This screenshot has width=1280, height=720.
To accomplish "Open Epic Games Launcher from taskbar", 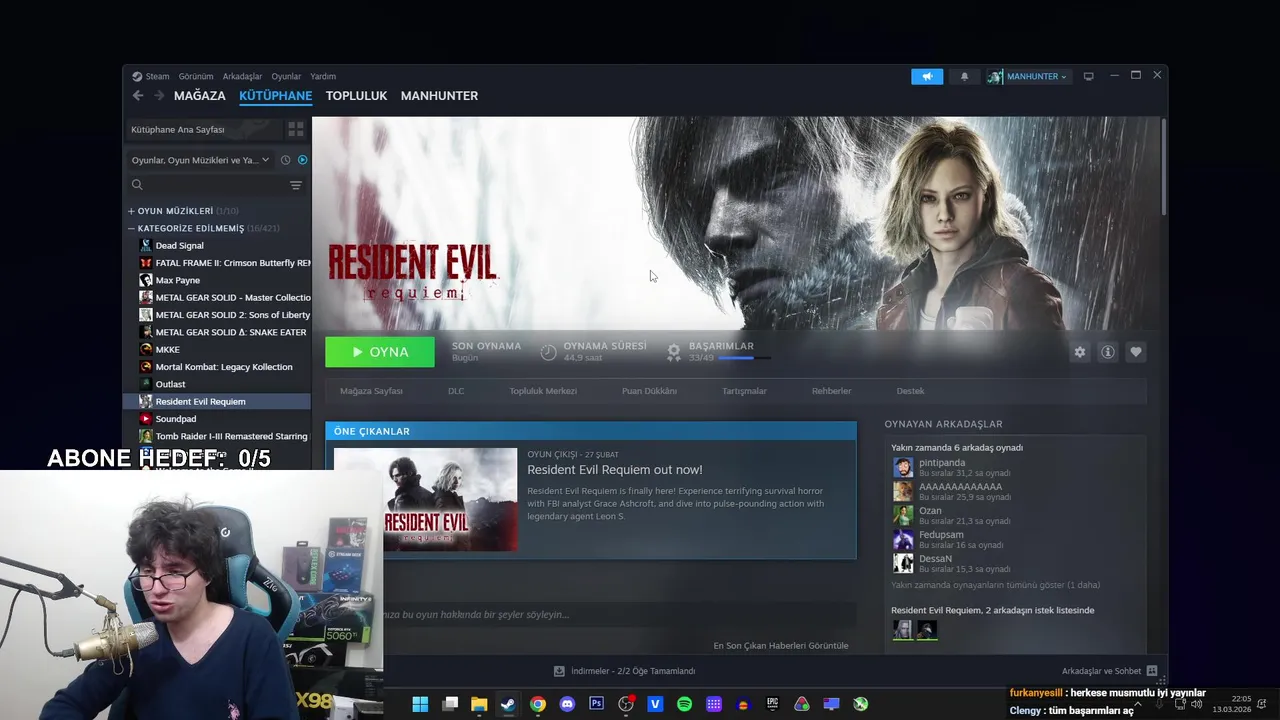I will click(x=772, y=704).
